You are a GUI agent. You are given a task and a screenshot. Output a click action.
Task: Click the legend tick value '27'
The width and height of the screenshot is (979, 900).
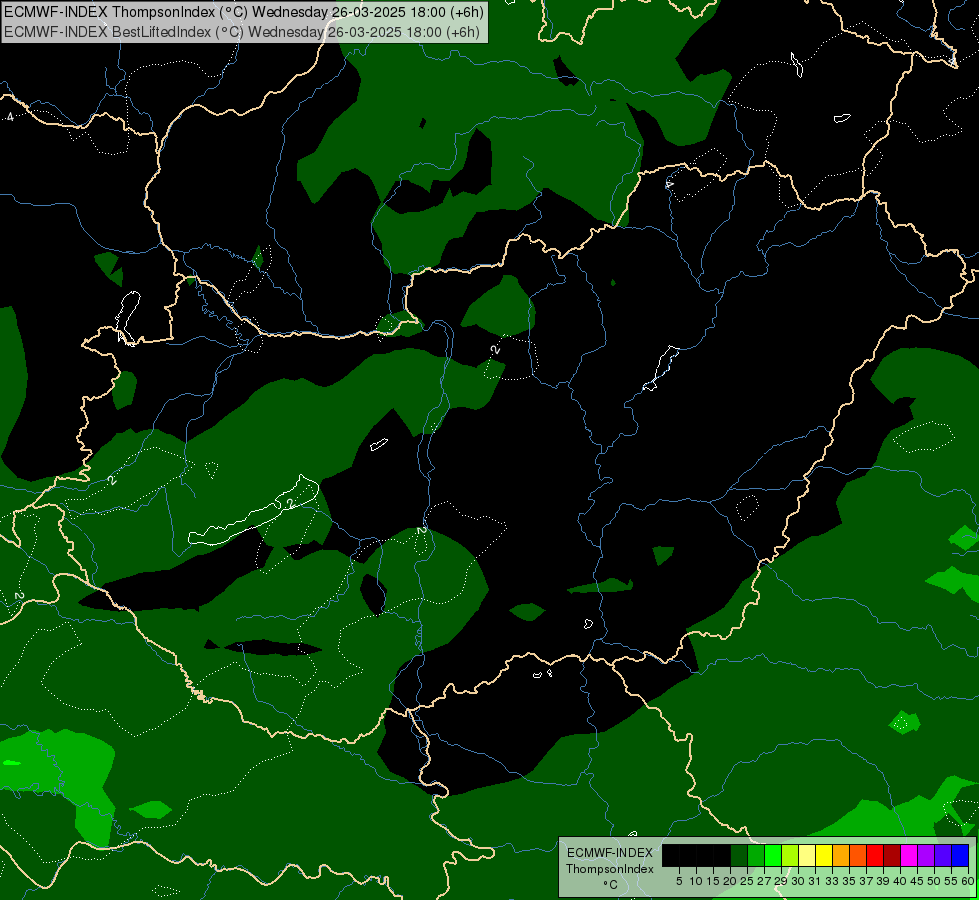(x=764, y=881)
